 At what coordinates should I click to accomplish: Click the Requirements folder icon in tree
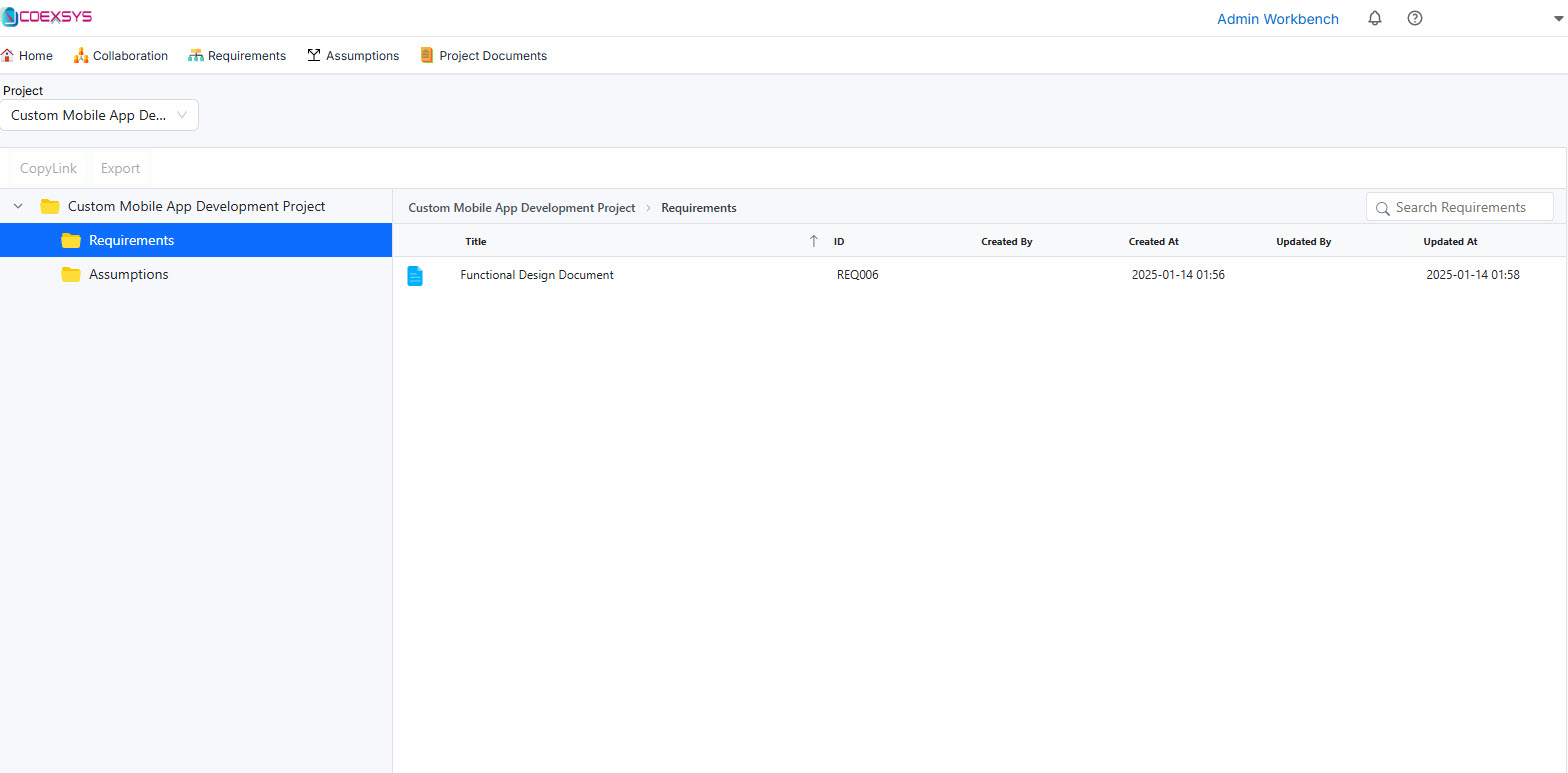pyautogui.click(x=71, y=240)
